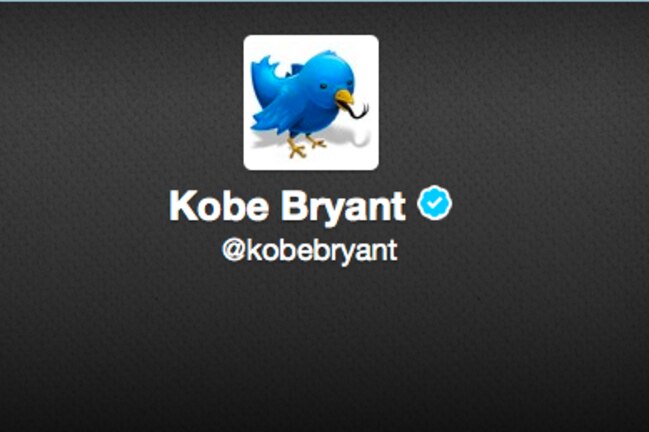Click the bird's blue wing

281,112
